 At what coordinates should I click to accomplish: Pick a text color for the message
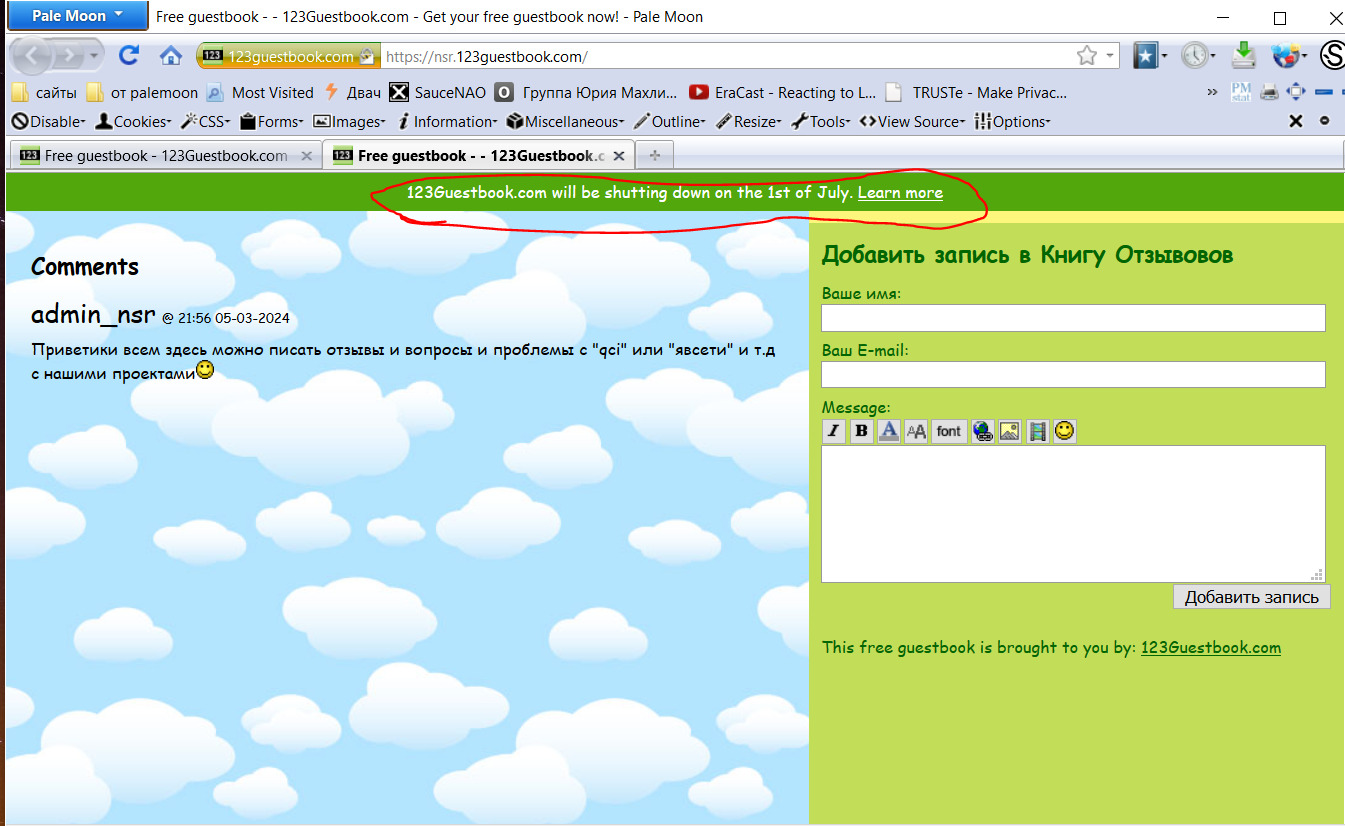[x=888, y=431]
